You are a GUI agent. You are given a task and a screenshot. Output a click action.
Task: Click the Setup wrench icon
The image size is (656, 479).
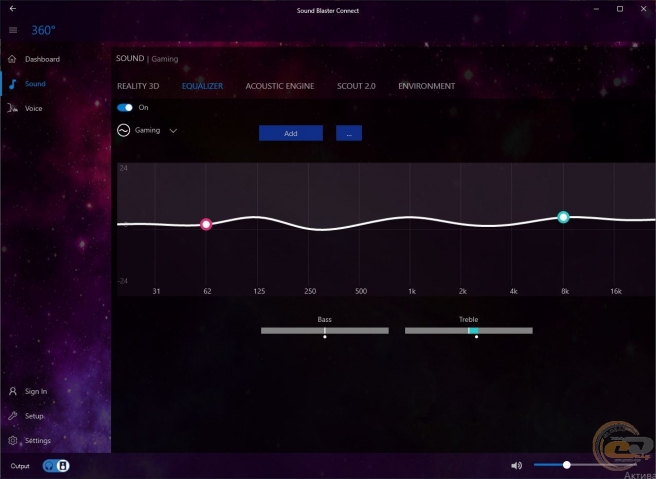click(13, 416)
